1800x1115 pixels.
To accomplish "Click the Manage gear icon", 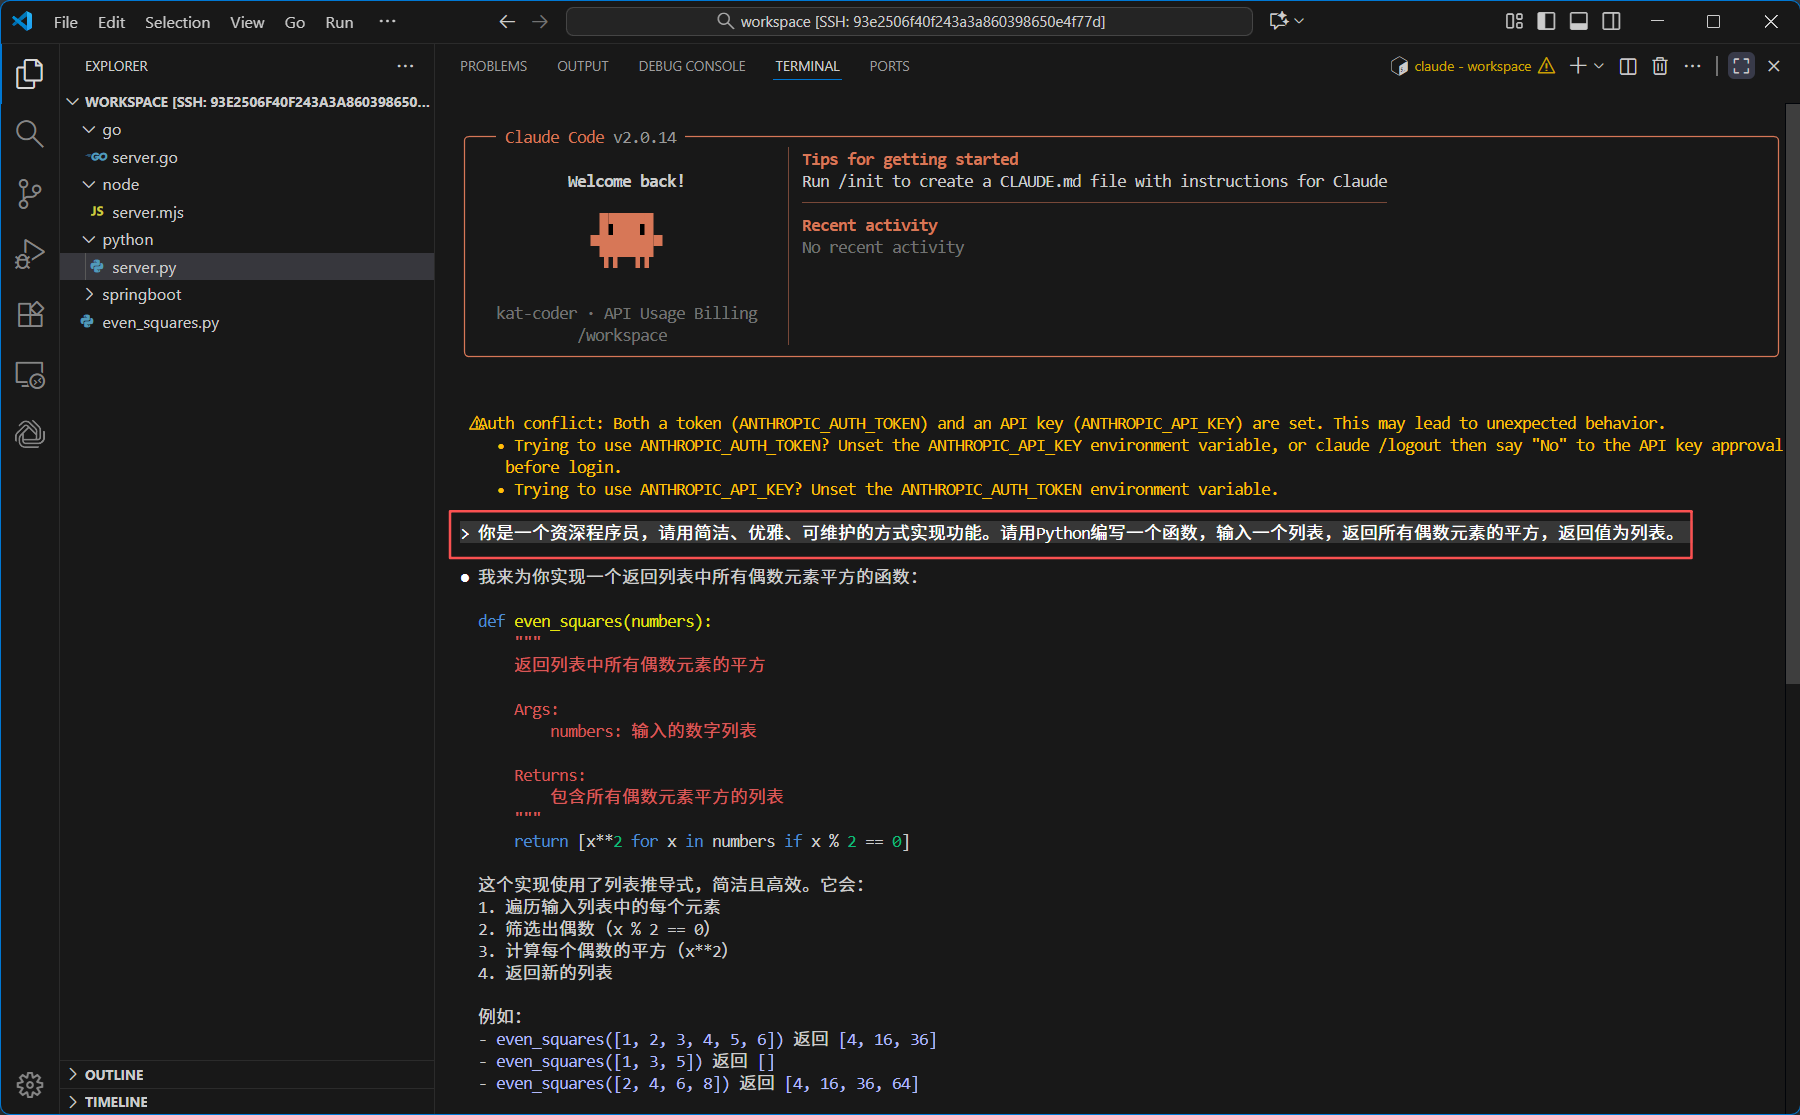I will click(x=30, y=1084).
